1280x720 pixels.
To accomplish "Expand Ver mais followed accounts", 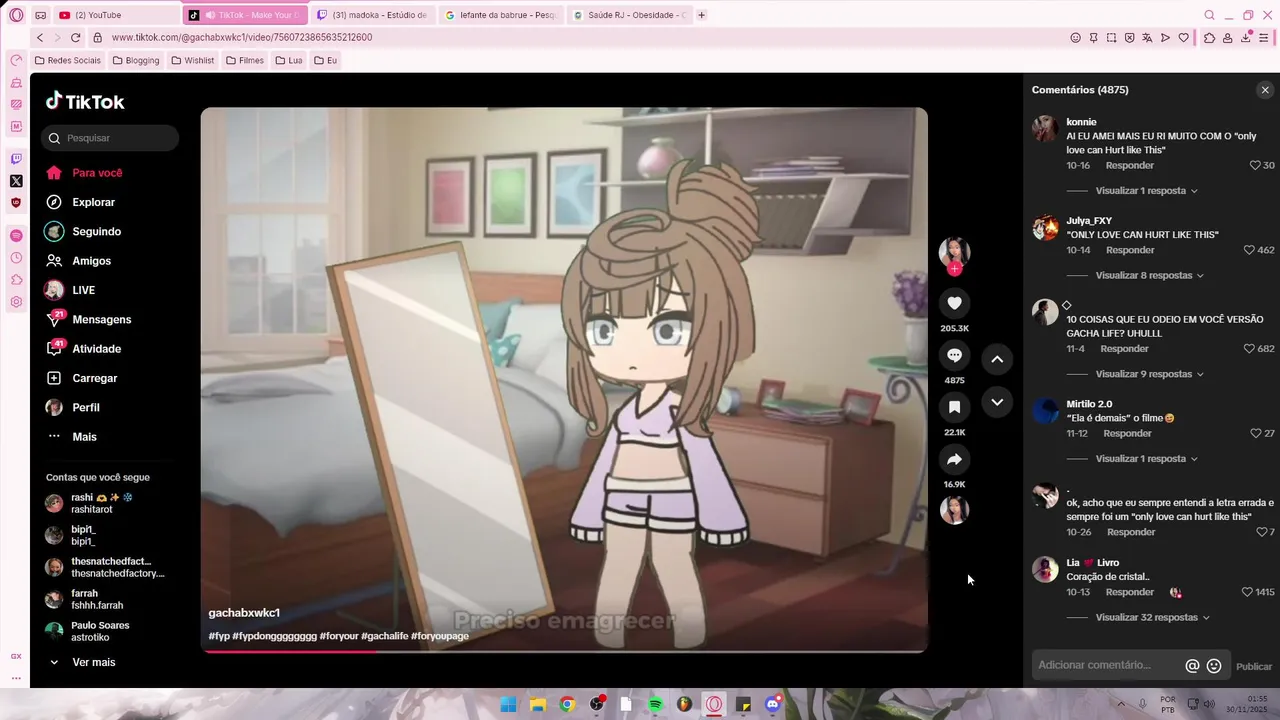I will [x=82, y=662].
